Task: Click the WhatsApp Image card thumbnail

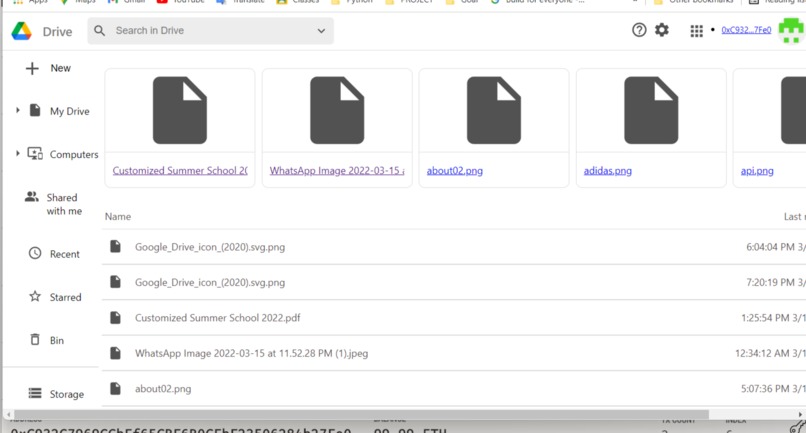Action: click(x=337, y=110)
